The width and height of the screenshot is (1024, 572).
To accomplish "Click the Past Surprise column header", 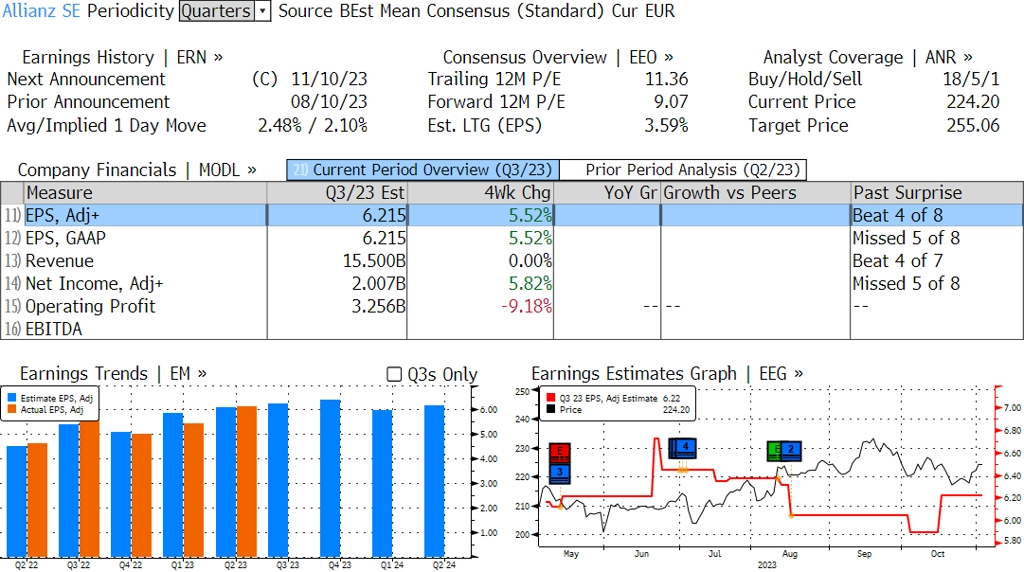I will point(936,193).
